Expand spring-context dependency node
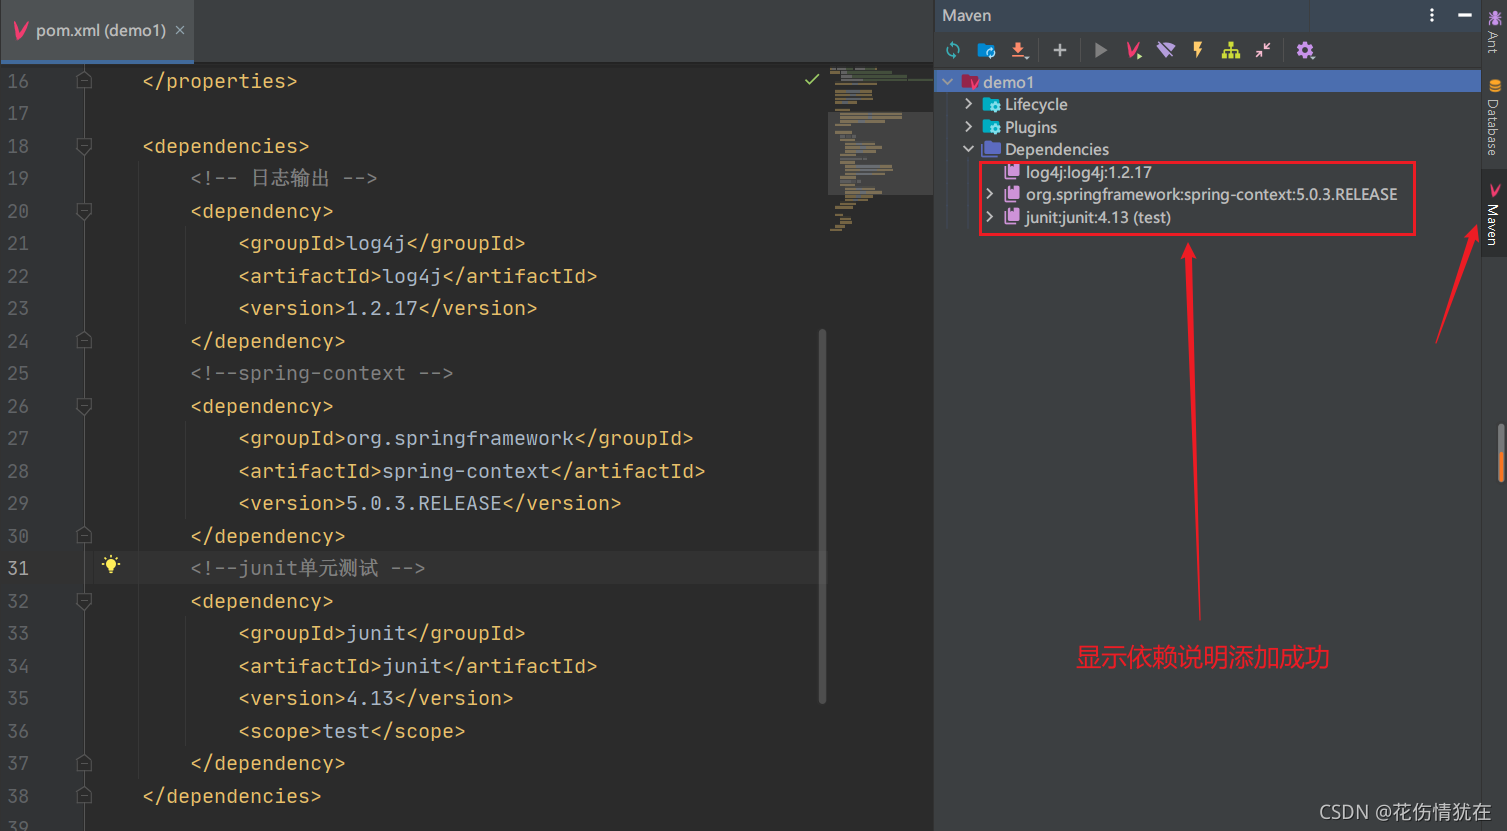 coord(990,194)
